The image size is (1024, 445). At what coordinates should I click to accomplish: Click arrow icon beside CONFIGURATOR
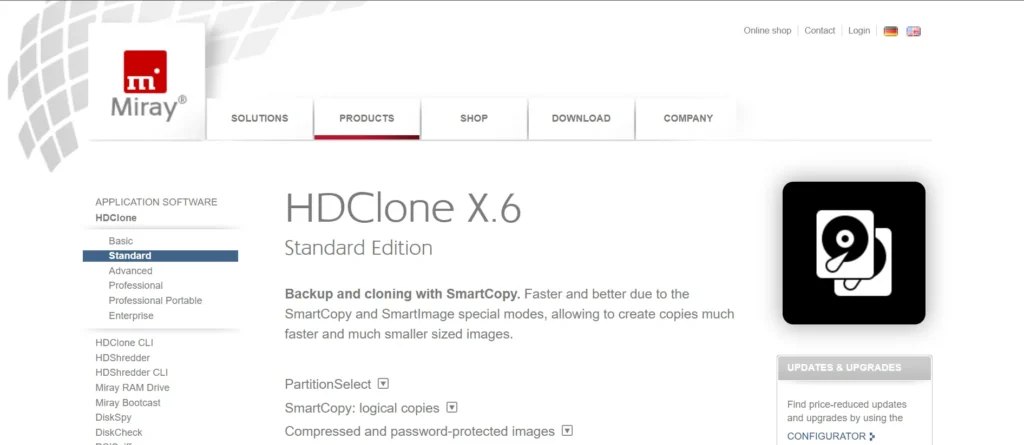[x=872, y=437]
